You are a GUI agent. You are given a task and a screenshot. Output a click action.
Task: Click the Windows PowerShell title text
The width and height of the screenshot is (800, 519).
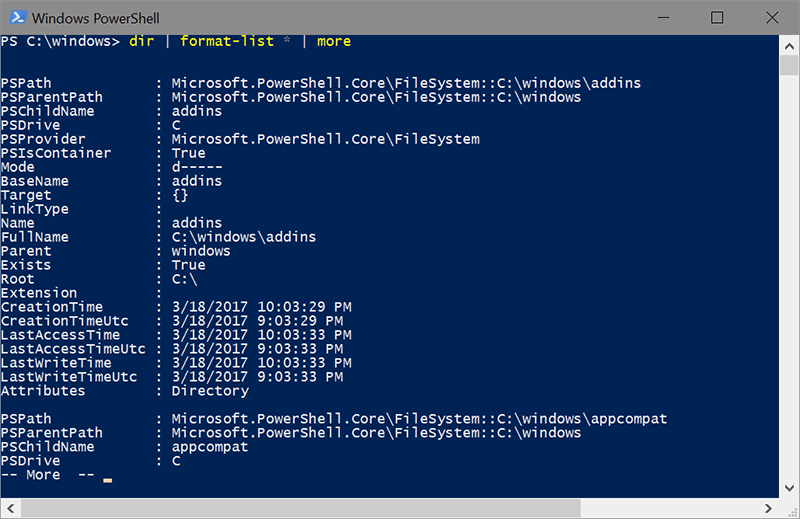click(96, 17)
